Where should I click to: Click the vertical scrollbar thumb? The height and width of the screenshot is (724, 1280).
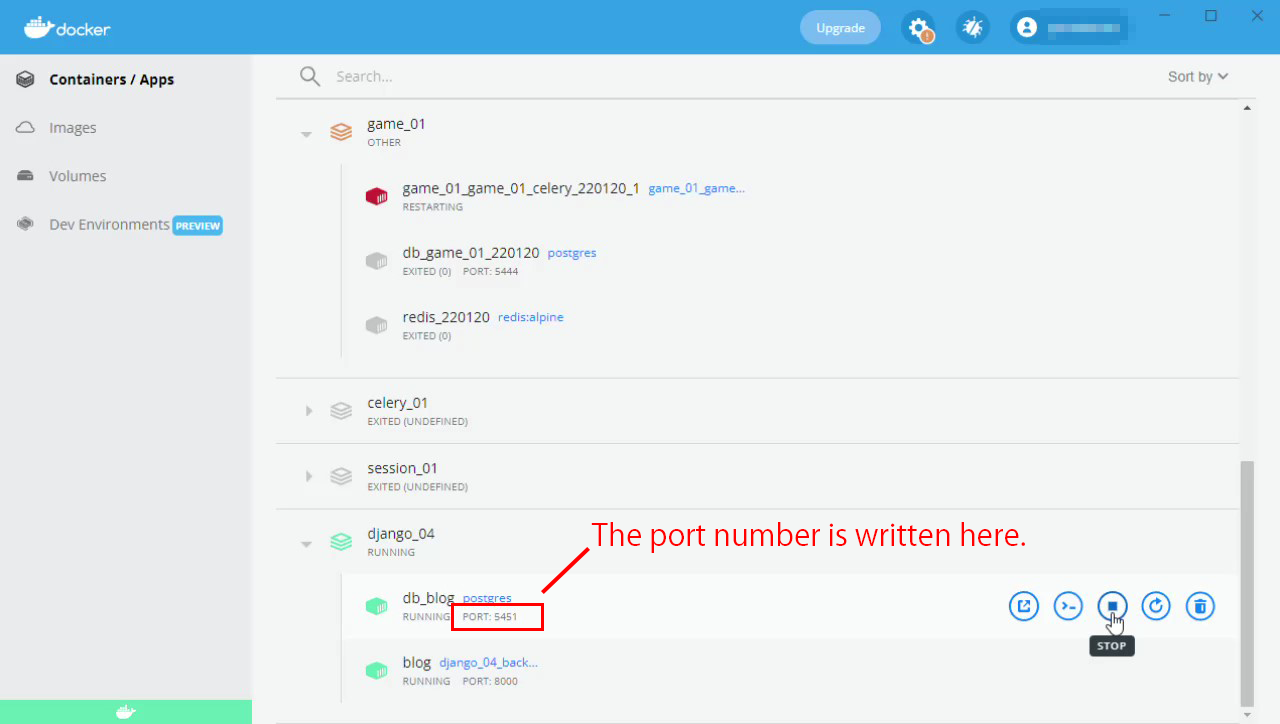(1246, 584)
